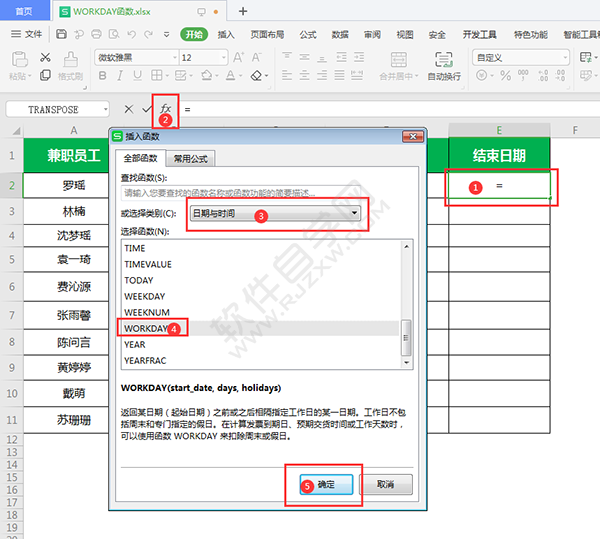Click the Top Align icon
Screen dimensions: 600x539
click(x=287, y=57)
